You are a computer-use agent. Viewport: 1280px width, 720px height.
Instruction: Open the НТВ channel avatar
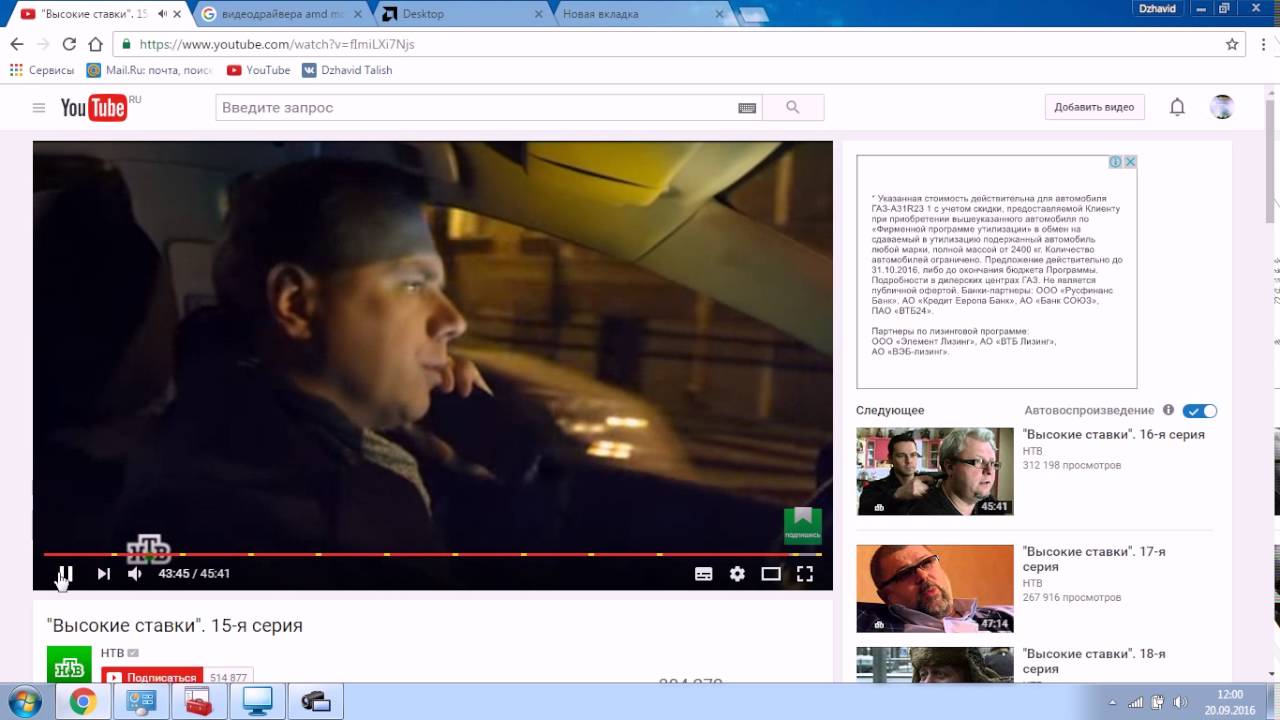(x=69, y=664)
